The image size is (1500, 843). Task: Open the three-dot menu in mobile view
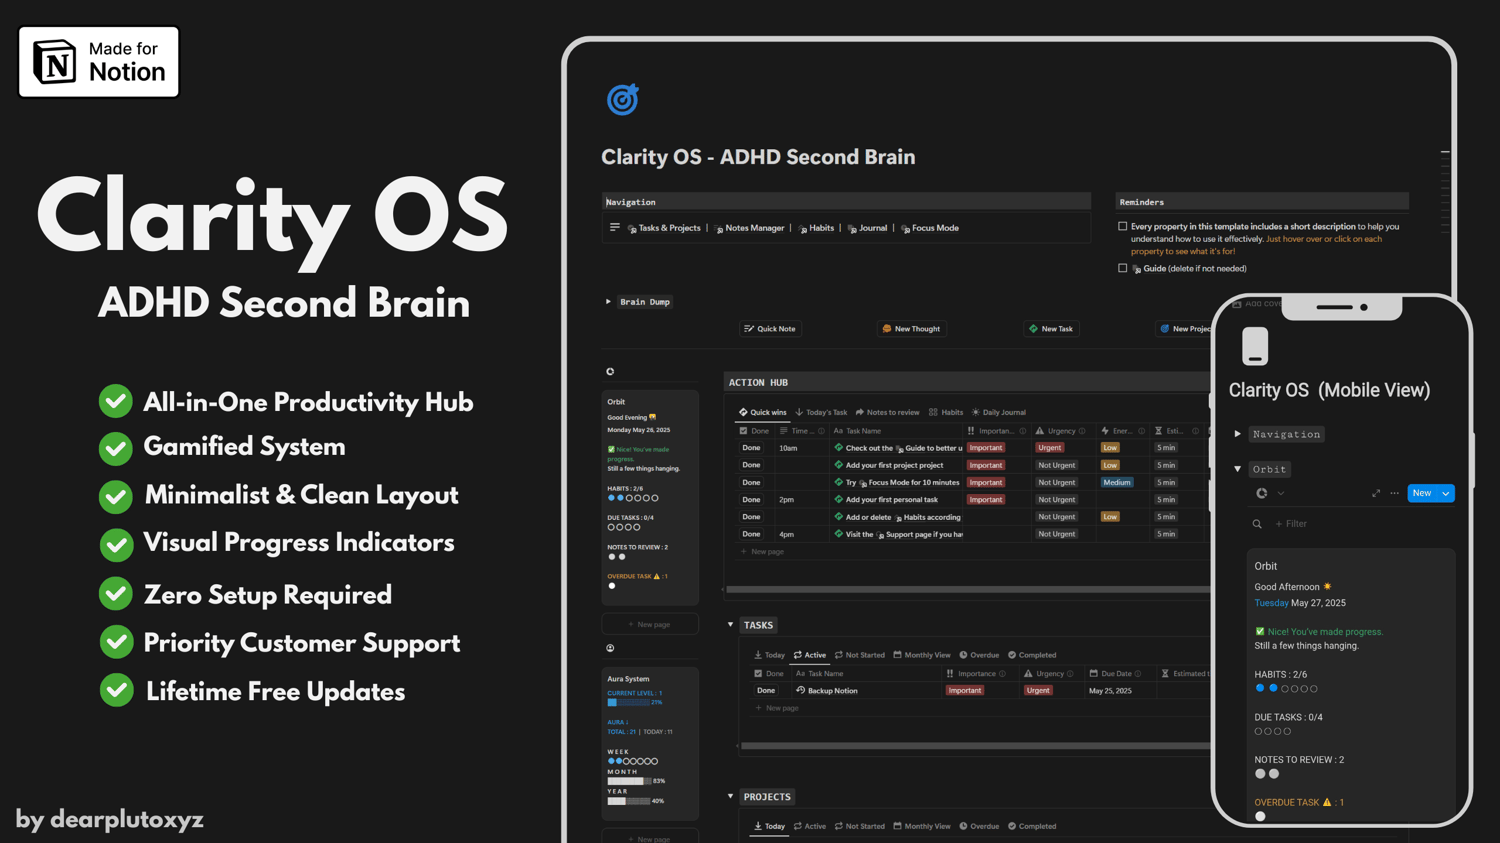(x=1394, y=493)
